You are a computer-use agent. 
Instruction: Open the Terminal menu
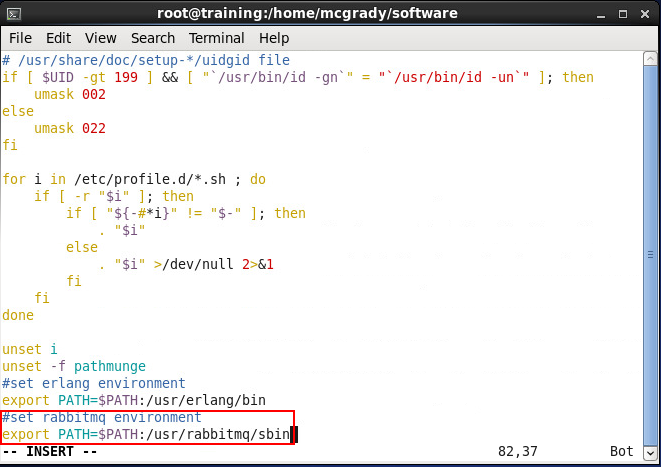216,38
